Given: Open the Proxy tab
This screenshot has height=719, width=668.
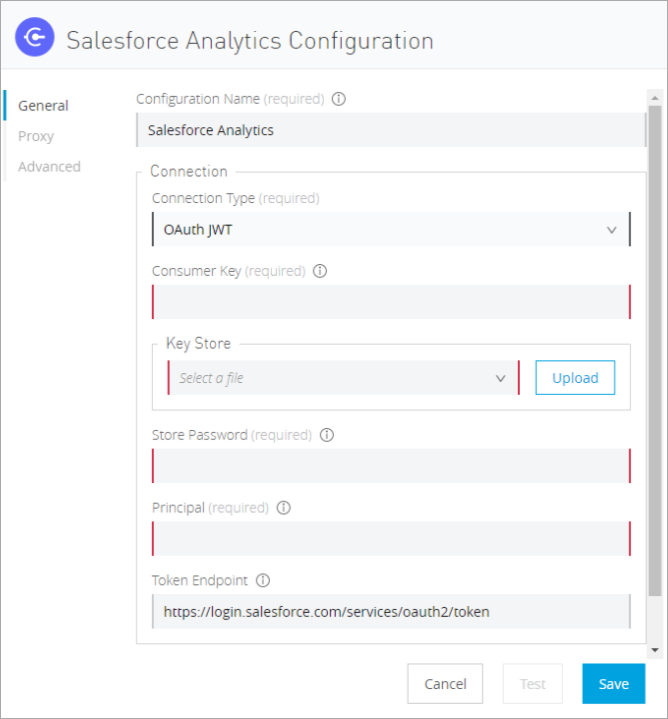Looking at the screenshot, I should point(36,136).
